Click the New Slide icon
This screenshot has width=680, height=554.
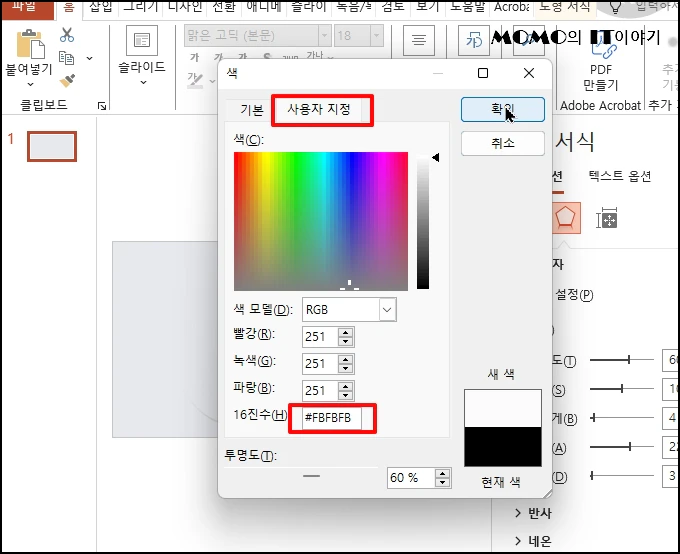click(142, 40)
